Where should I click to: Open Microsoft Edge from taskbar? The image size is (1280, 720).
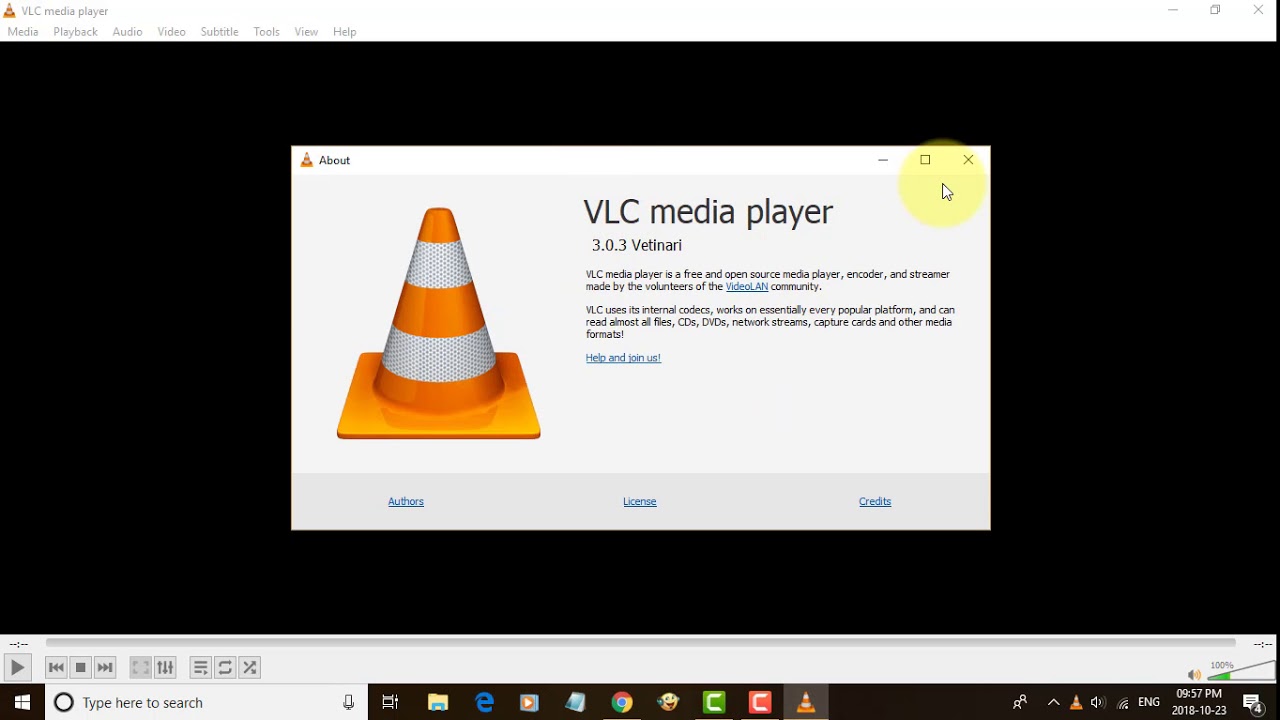(484, 703)
